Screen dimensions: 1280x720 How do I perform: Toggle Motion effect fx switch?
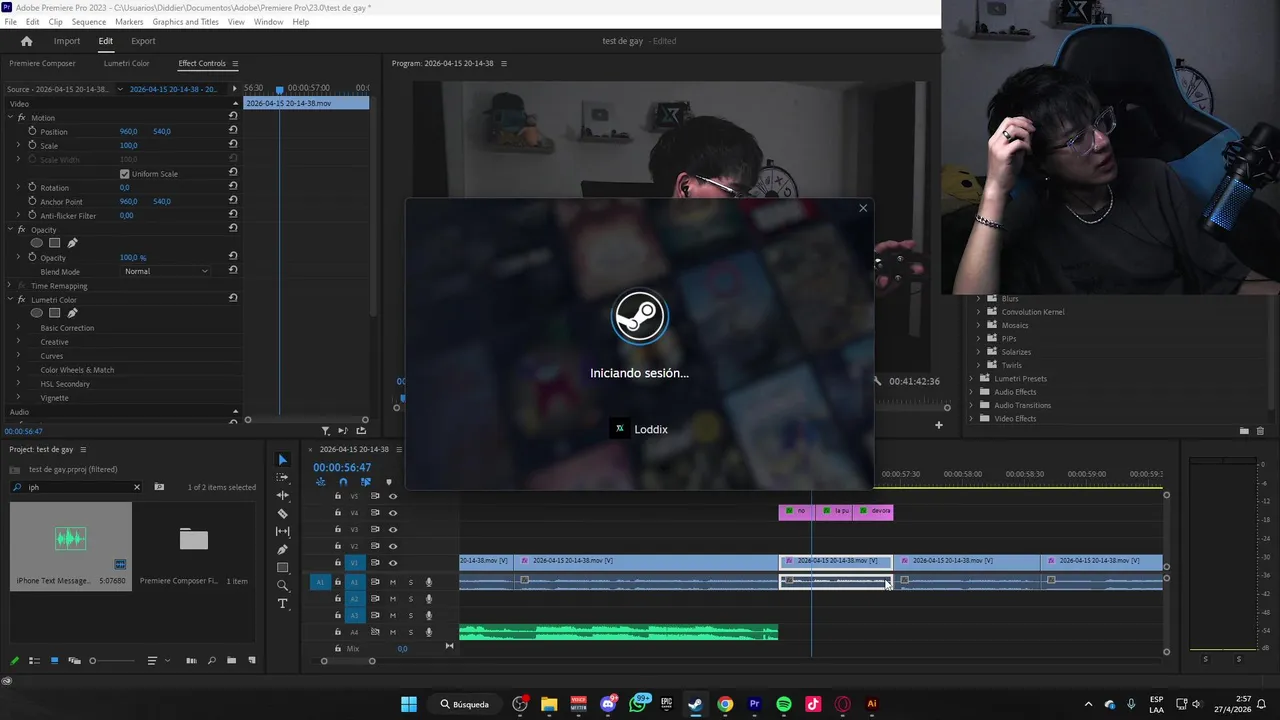[x=22, y=117]
